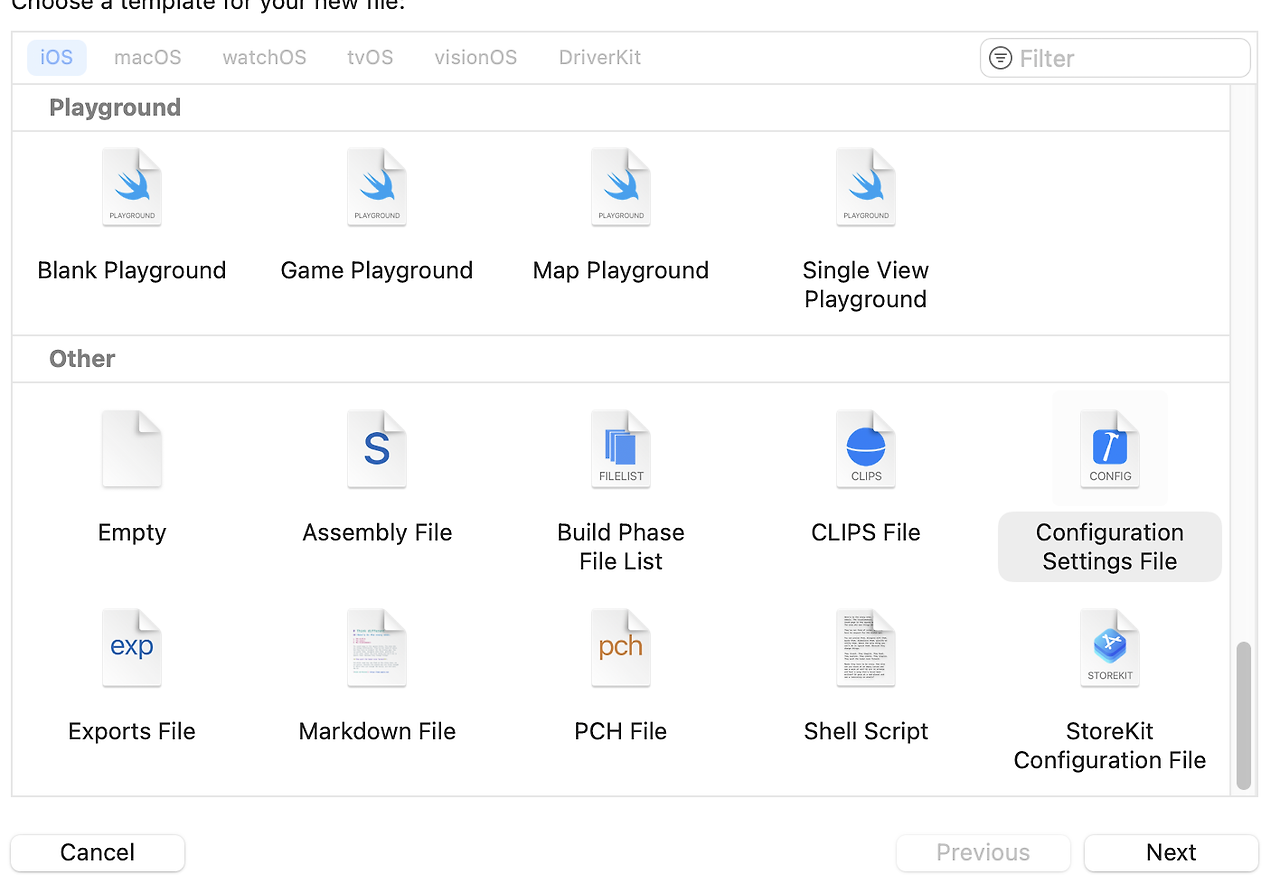Open the visionOS platform tab
The height and width of the screenshot is (893, 1280).
pos(476,57)
